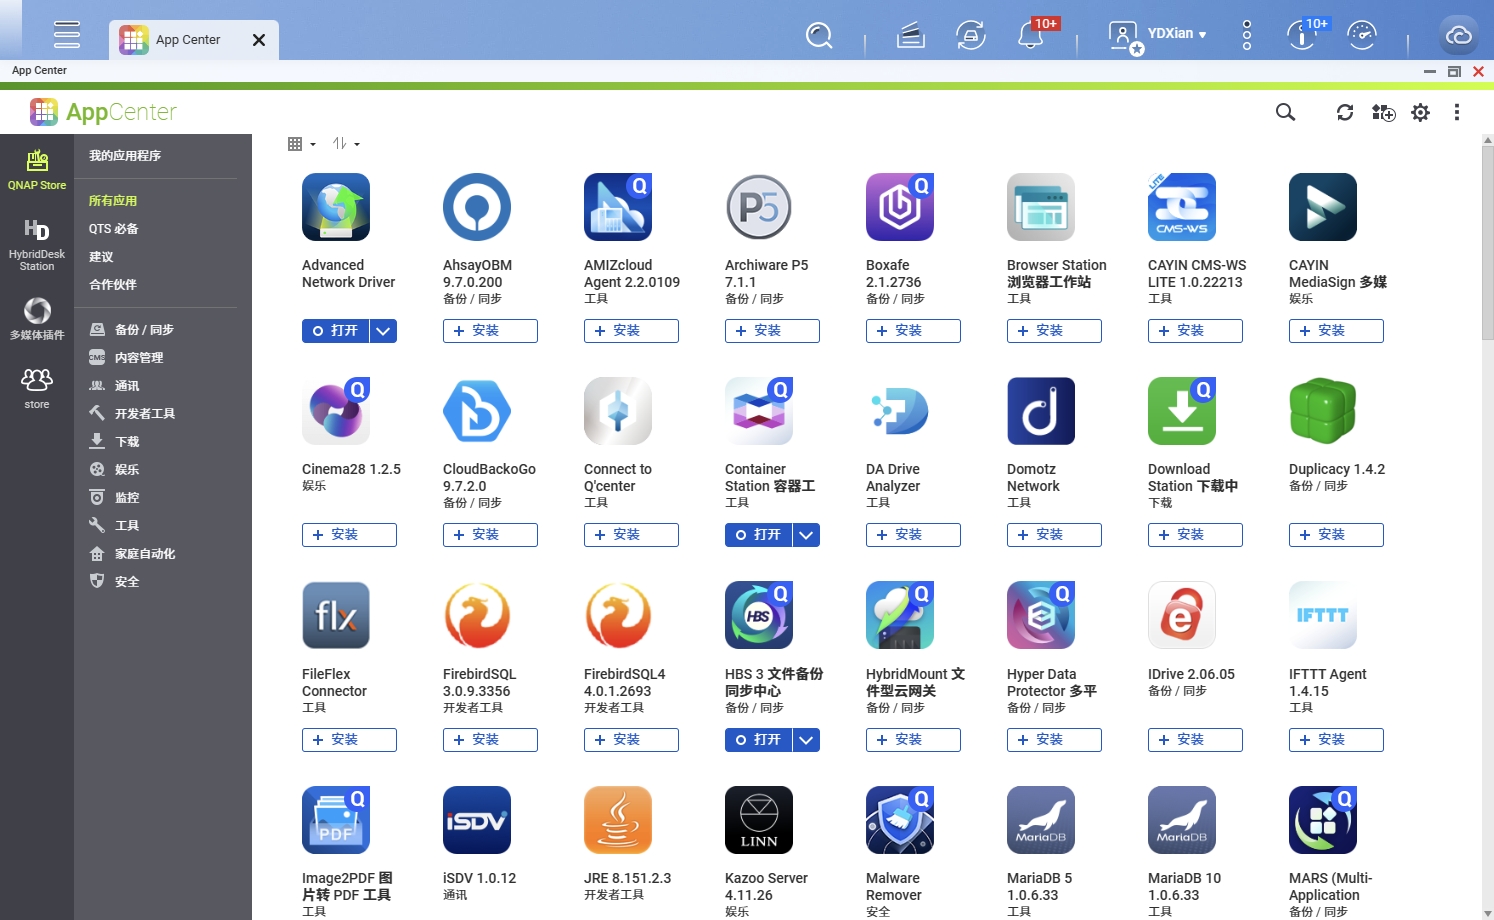The height and width of the screenshot is (920, 1494).
Task: Select QNAP Store in left sidebar
Action: (x=37, y=169)
